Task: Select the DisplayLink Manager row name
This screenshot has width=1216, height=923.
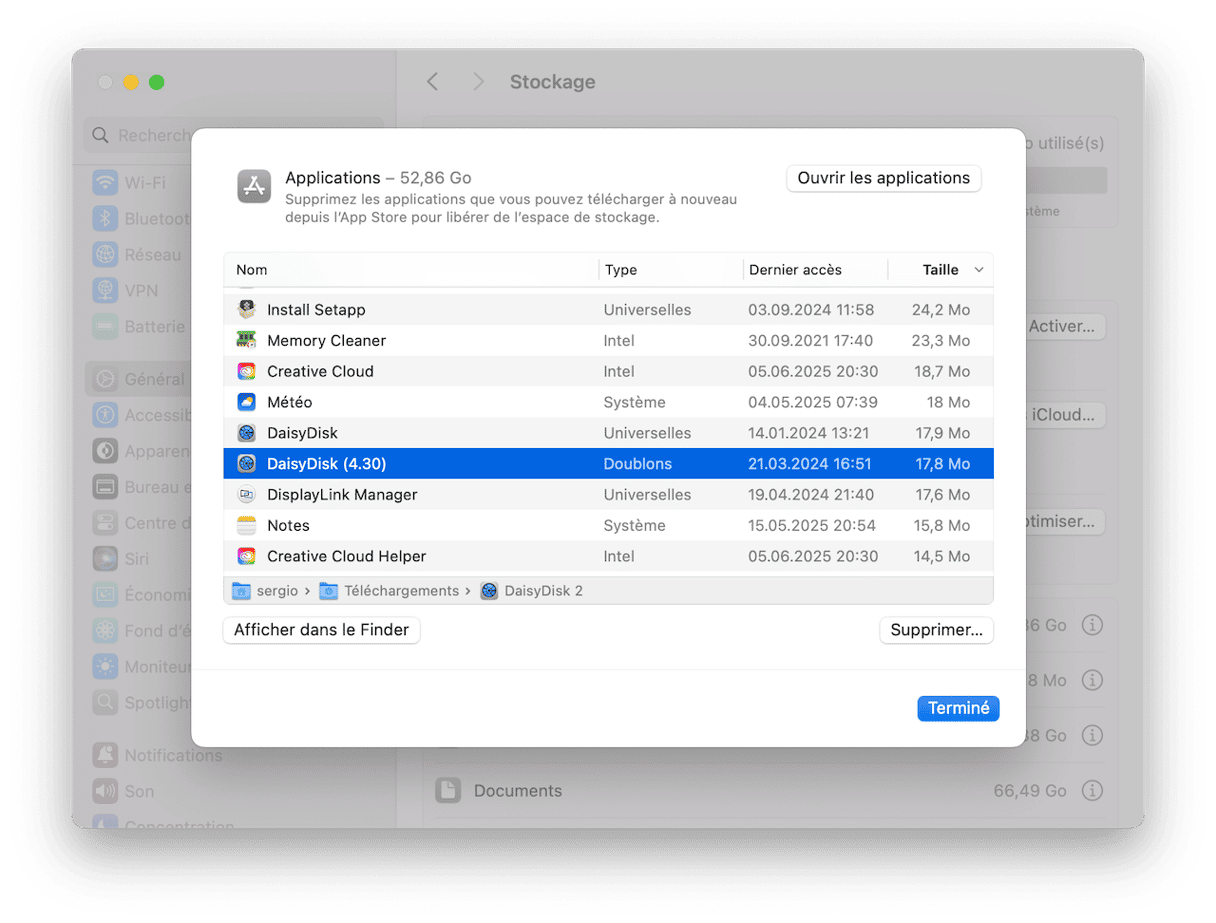Action: click(342, 495)
